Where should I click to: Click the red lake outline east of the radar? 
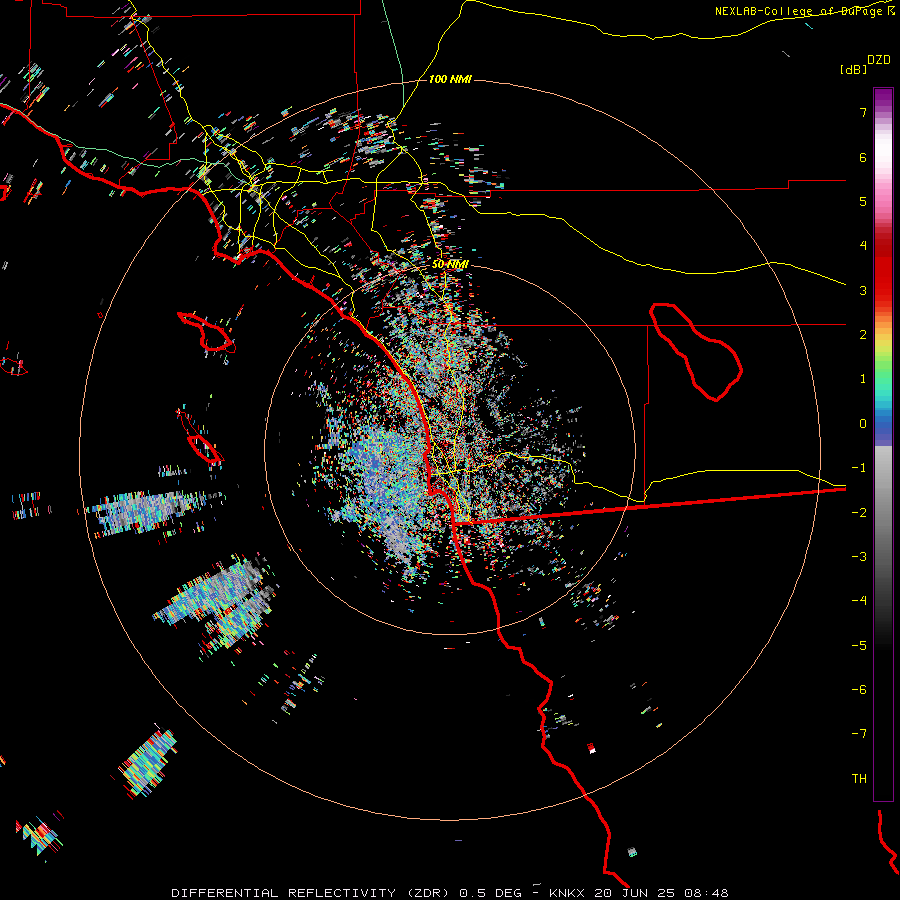tap(696, 352)
